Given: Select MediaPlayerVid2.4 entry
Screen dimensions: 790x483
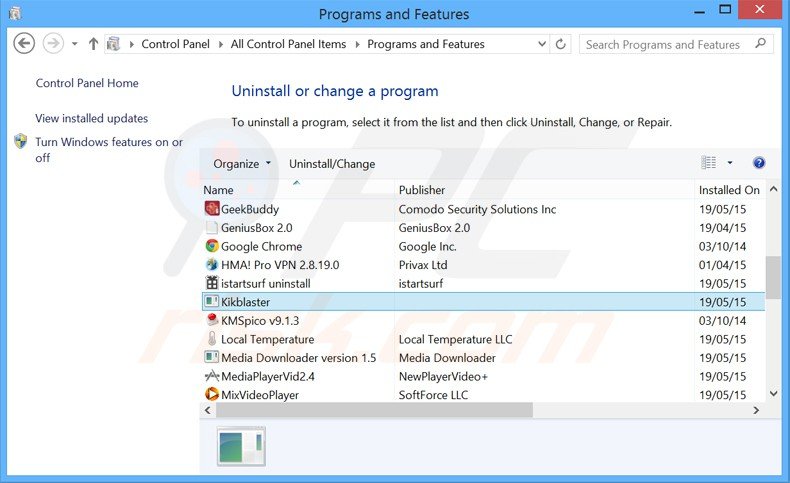Looking at the screenshot, I should tap(268, 377).
